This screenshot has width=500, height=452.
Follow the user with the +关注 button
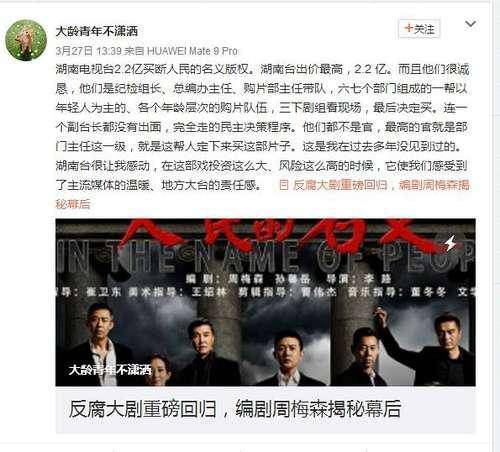[x=419, y=29]
